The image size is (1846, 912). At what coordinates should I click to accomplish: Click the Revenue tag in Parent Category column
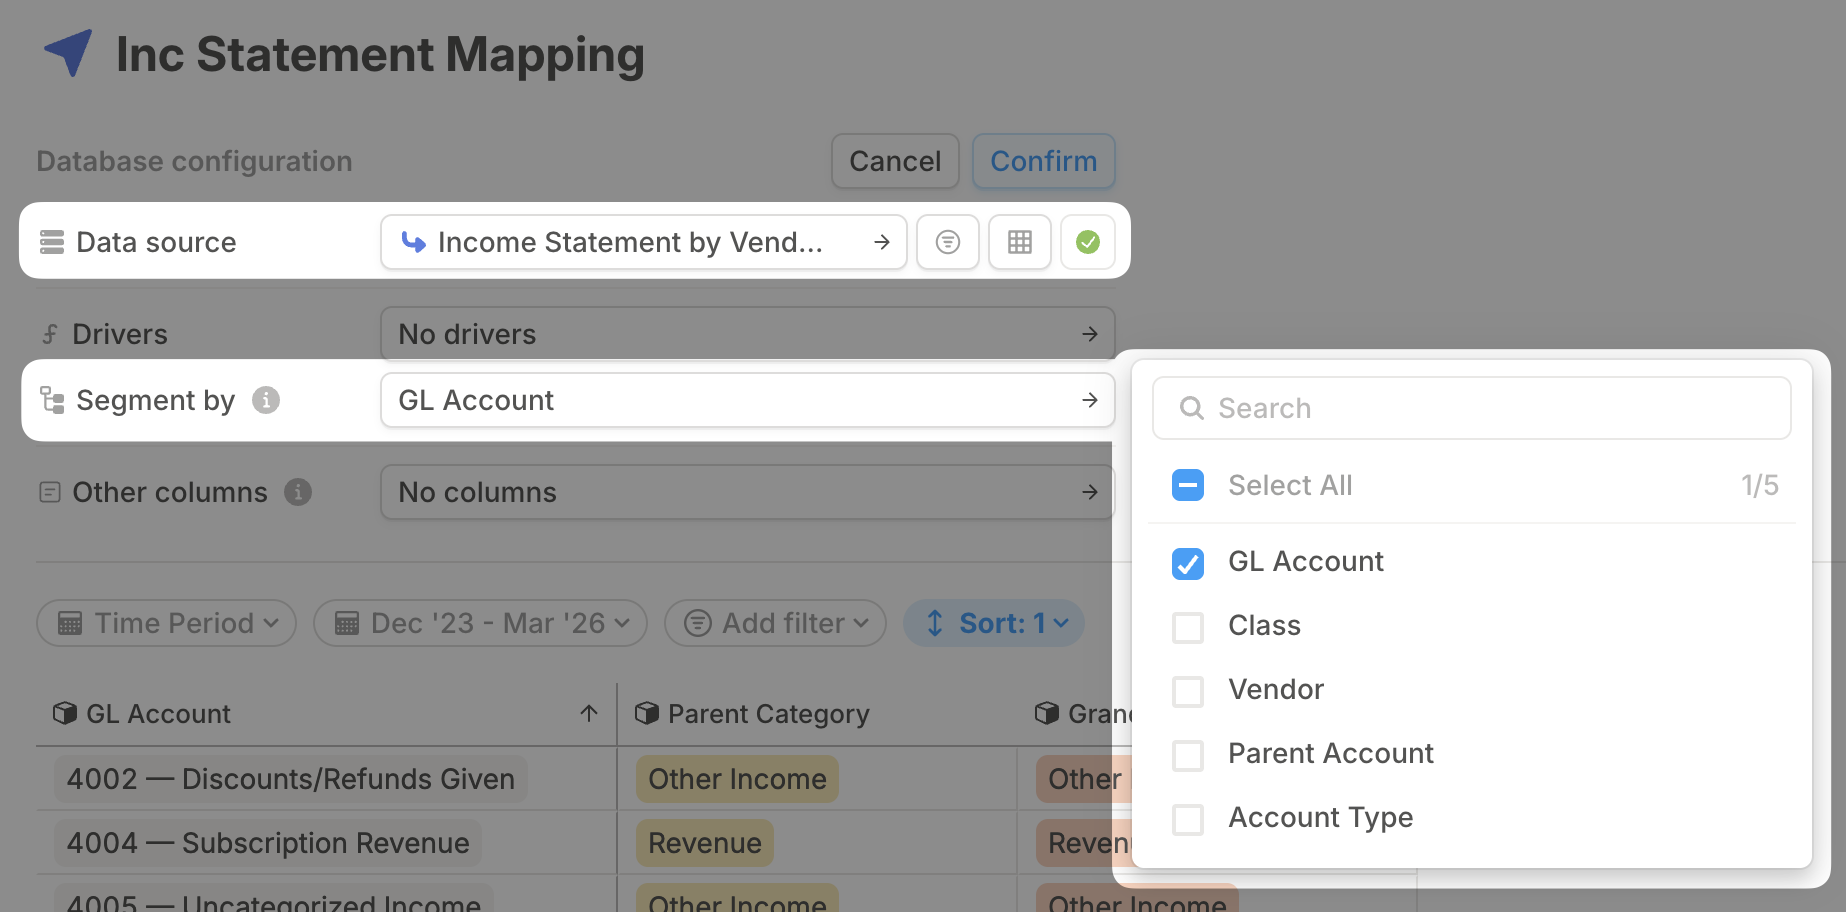pos(705,843)
